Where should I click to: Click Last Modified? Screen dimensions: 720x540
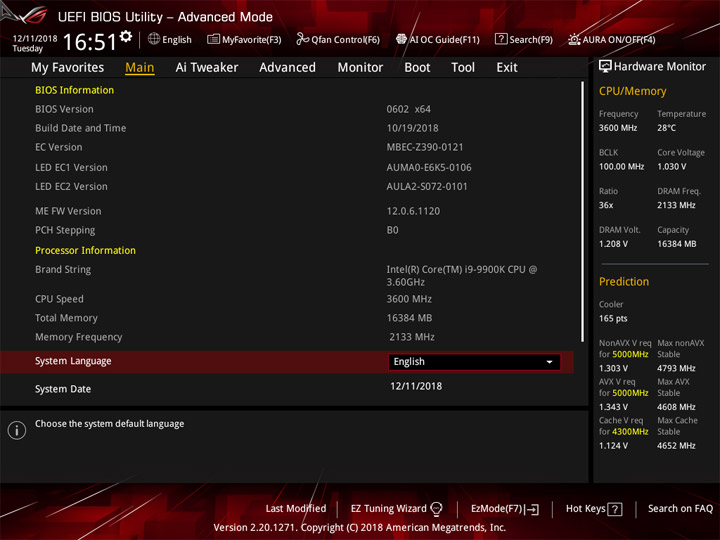296,509
